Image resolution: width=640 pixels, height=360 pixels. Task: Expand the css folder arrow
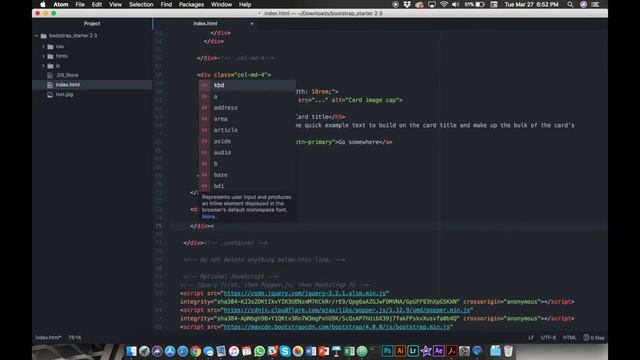coord(44,47)
